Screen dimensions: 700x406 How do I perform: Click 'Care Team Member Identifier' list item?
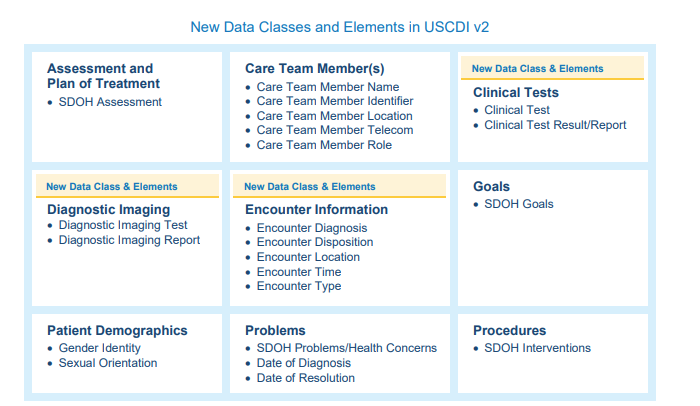[335, 101]
